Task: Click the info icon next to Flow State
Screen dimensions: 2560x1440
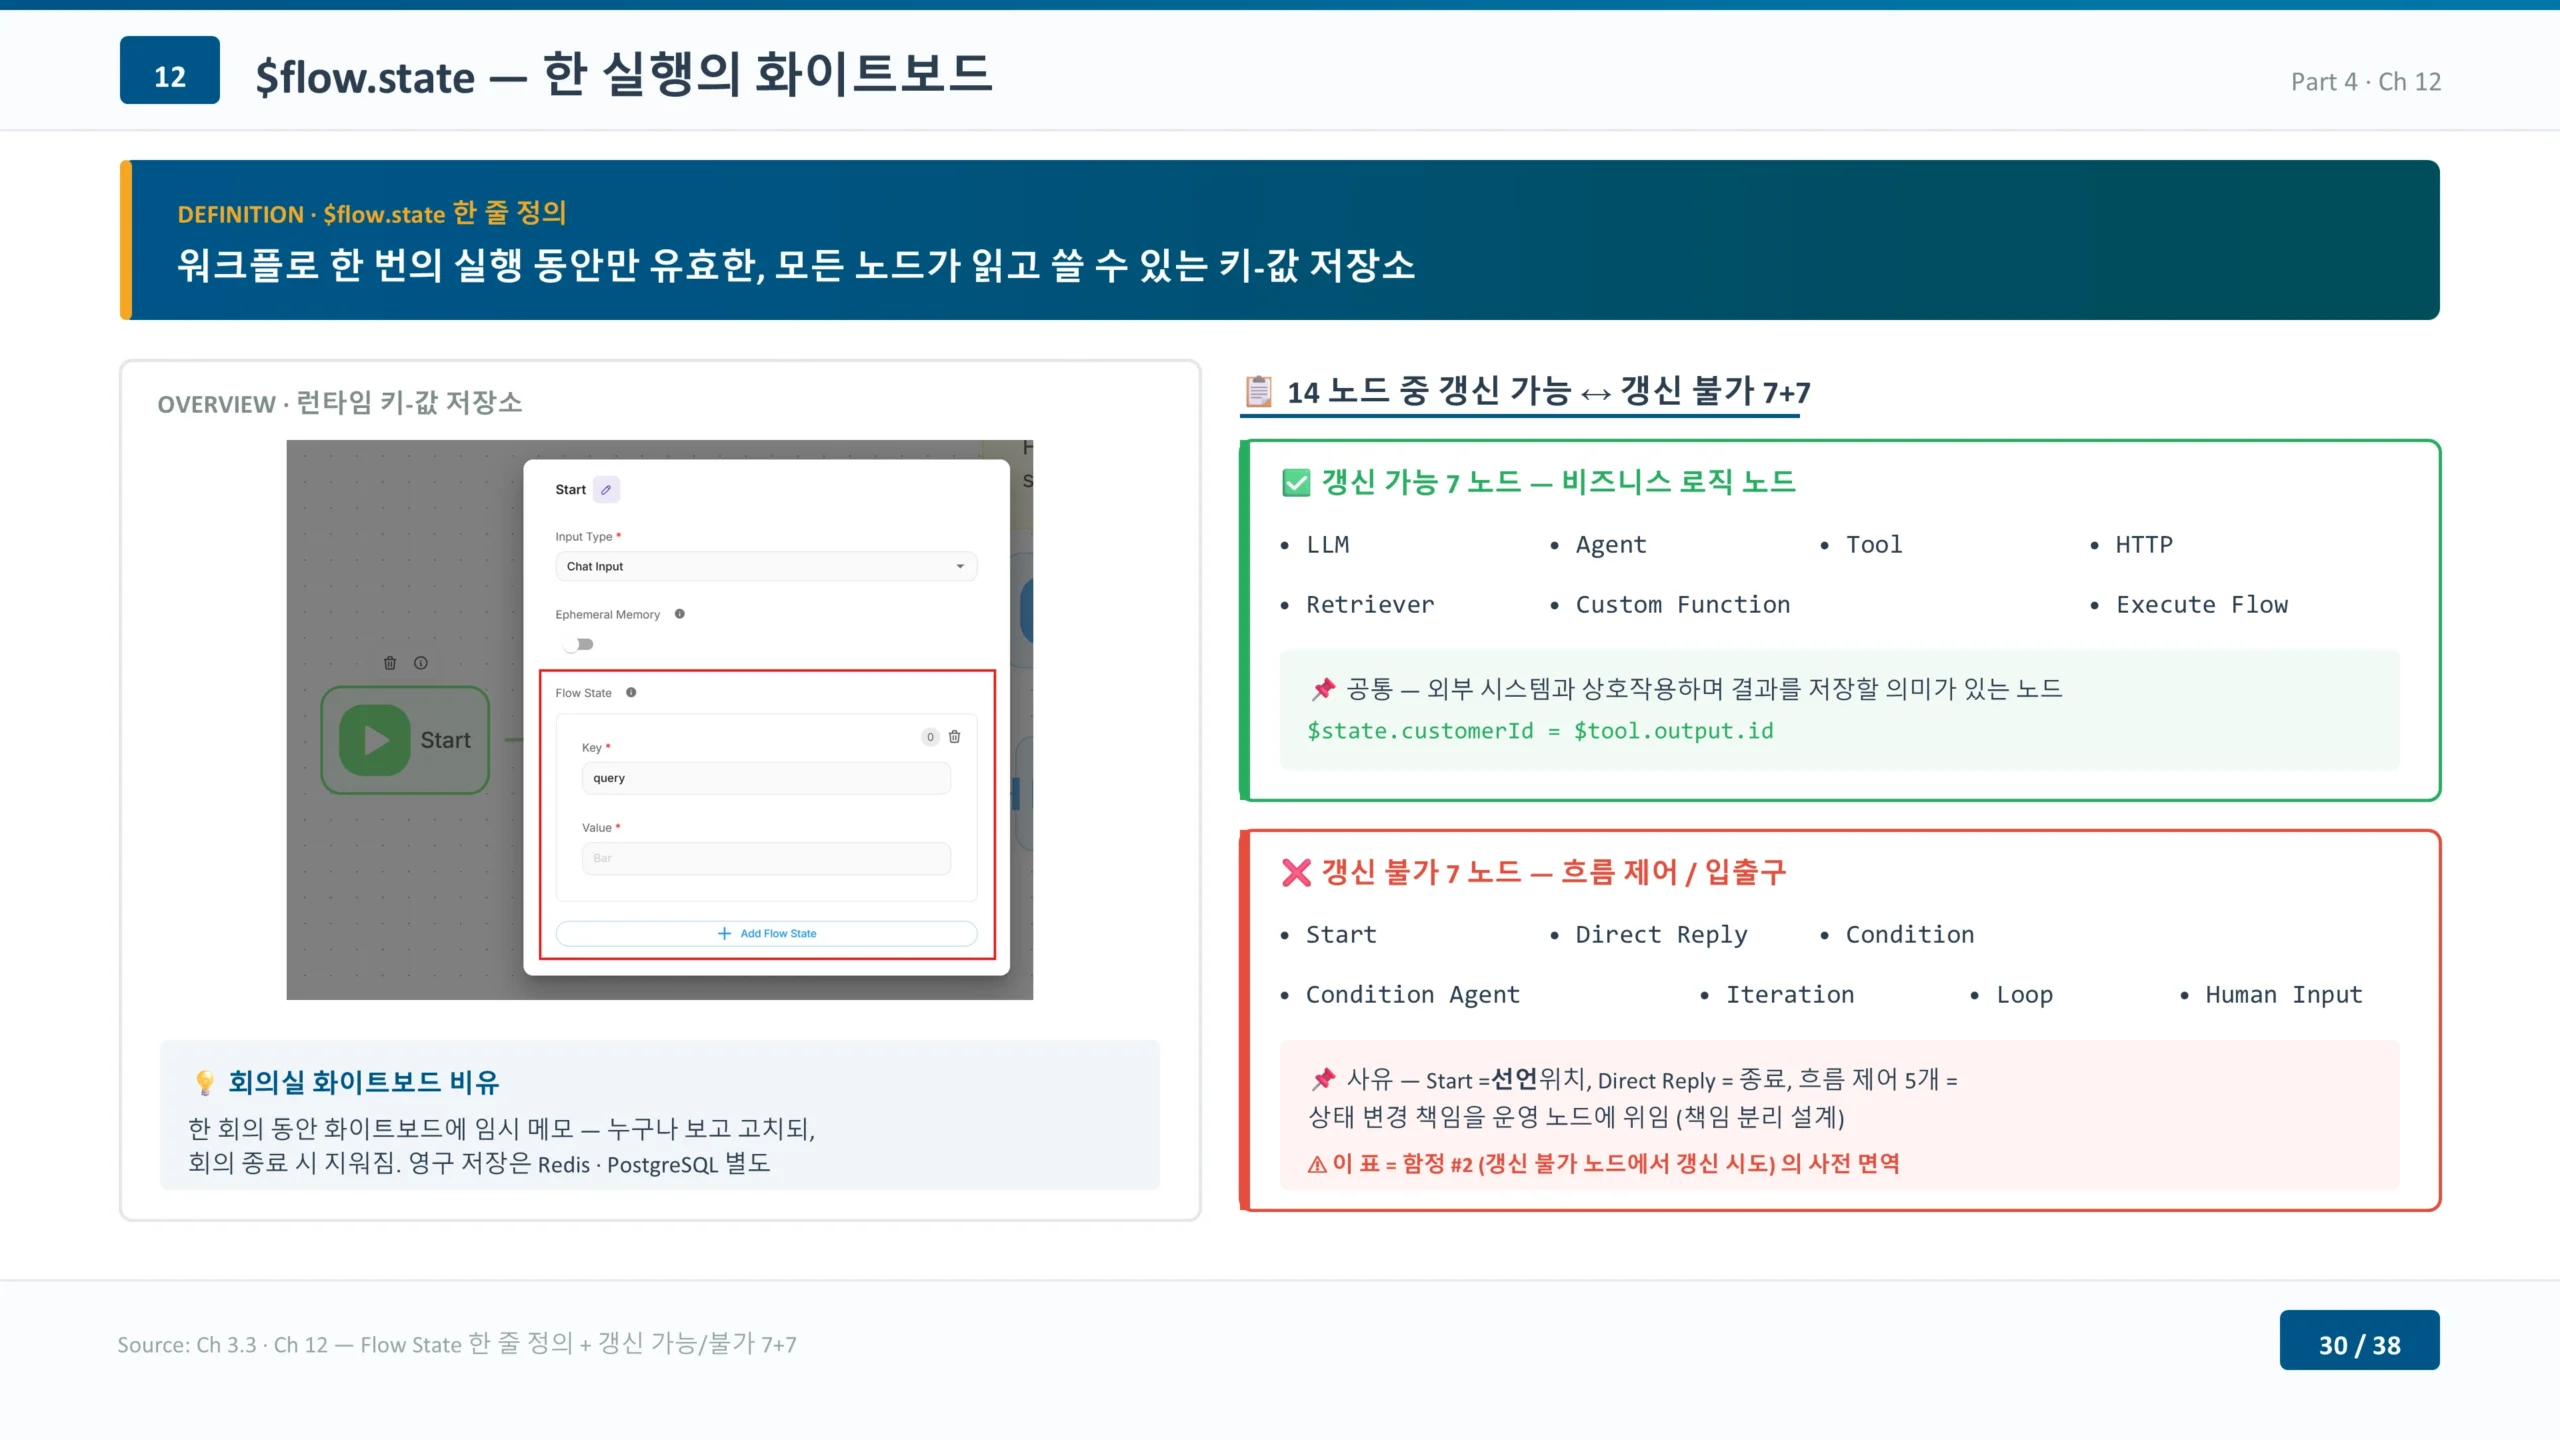Action: (x=631, y=692)
